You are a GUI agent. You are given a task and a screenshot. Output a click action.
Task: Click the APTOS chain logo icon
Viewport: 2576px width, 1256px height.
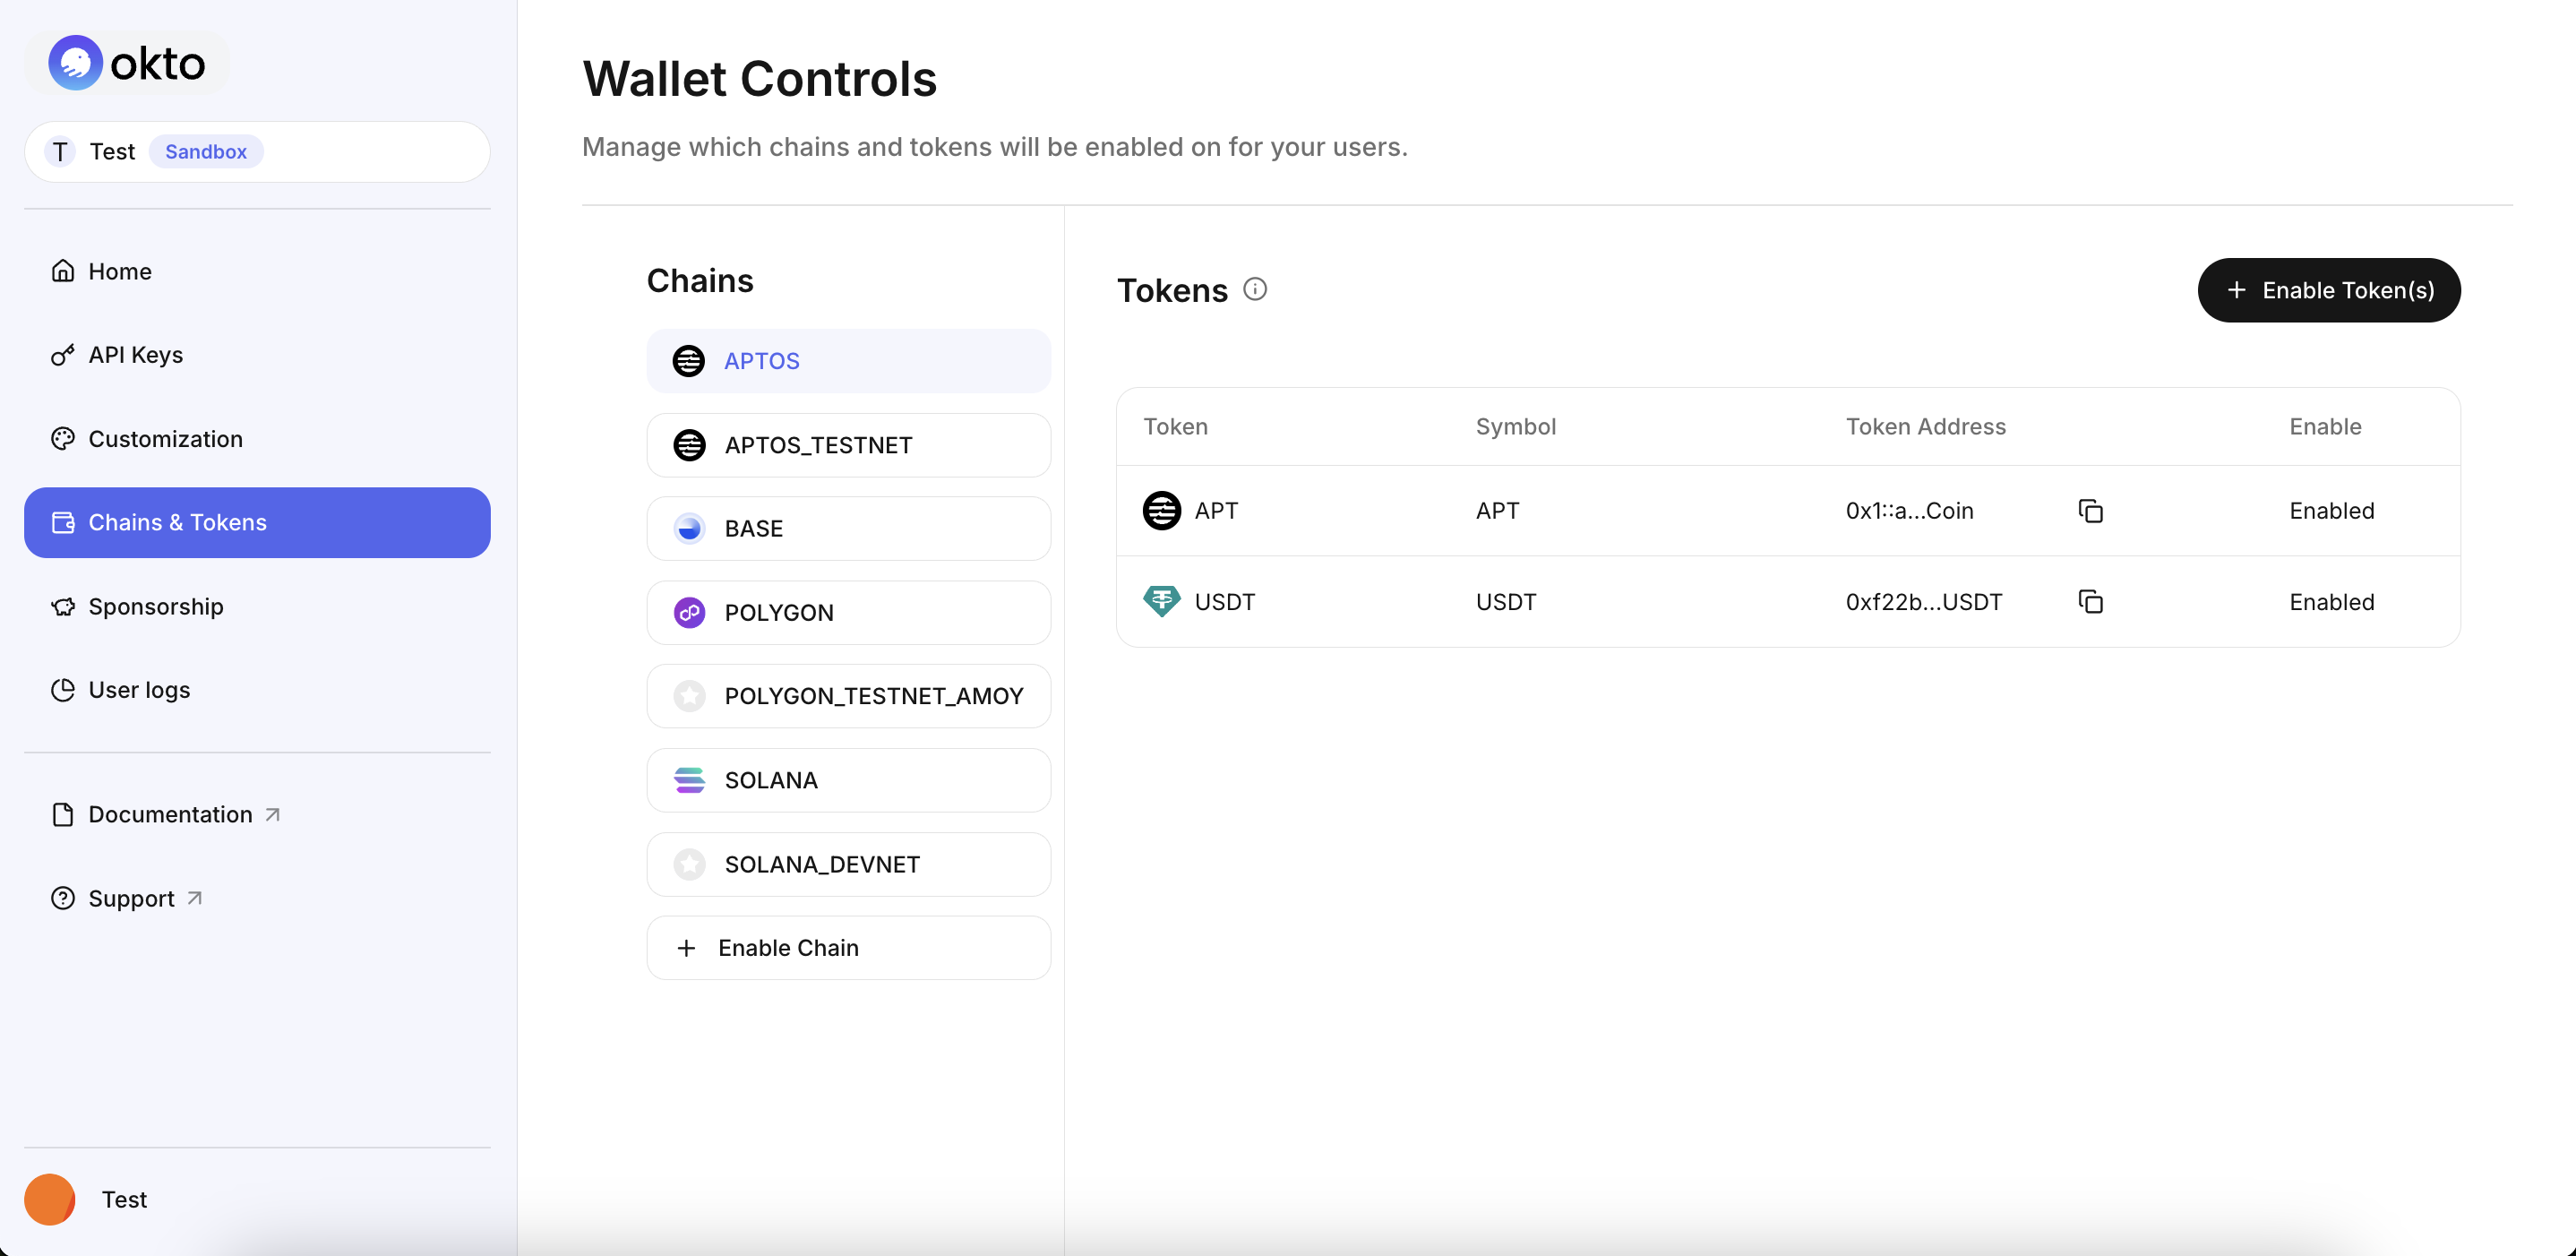pos(689,361)
